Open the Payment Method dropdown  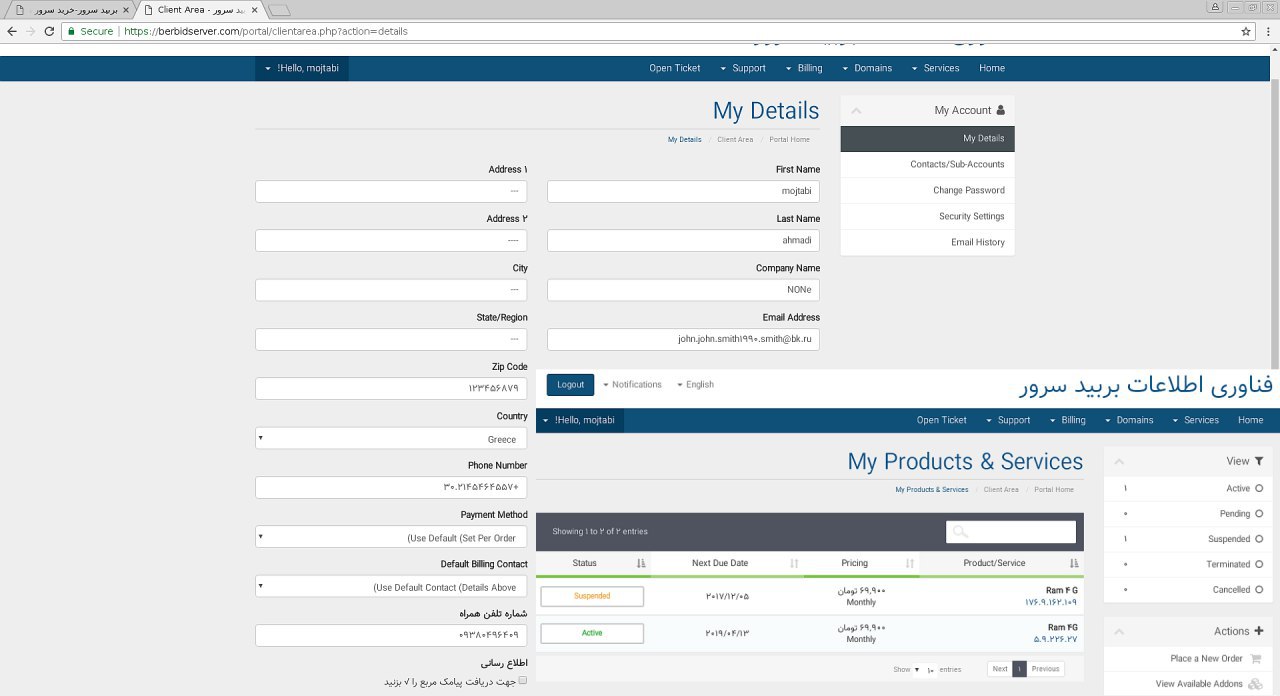pyautogui.click(x=391, y=537)
